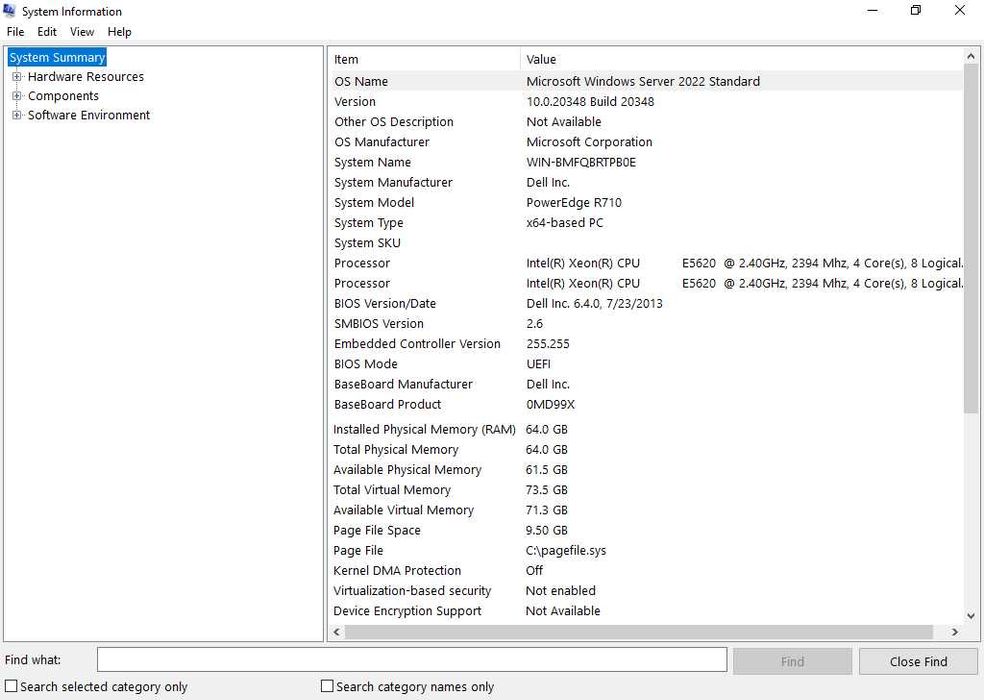Select the System SKU row
Screen dimensions: 984x700
click(x=646, y=242)
